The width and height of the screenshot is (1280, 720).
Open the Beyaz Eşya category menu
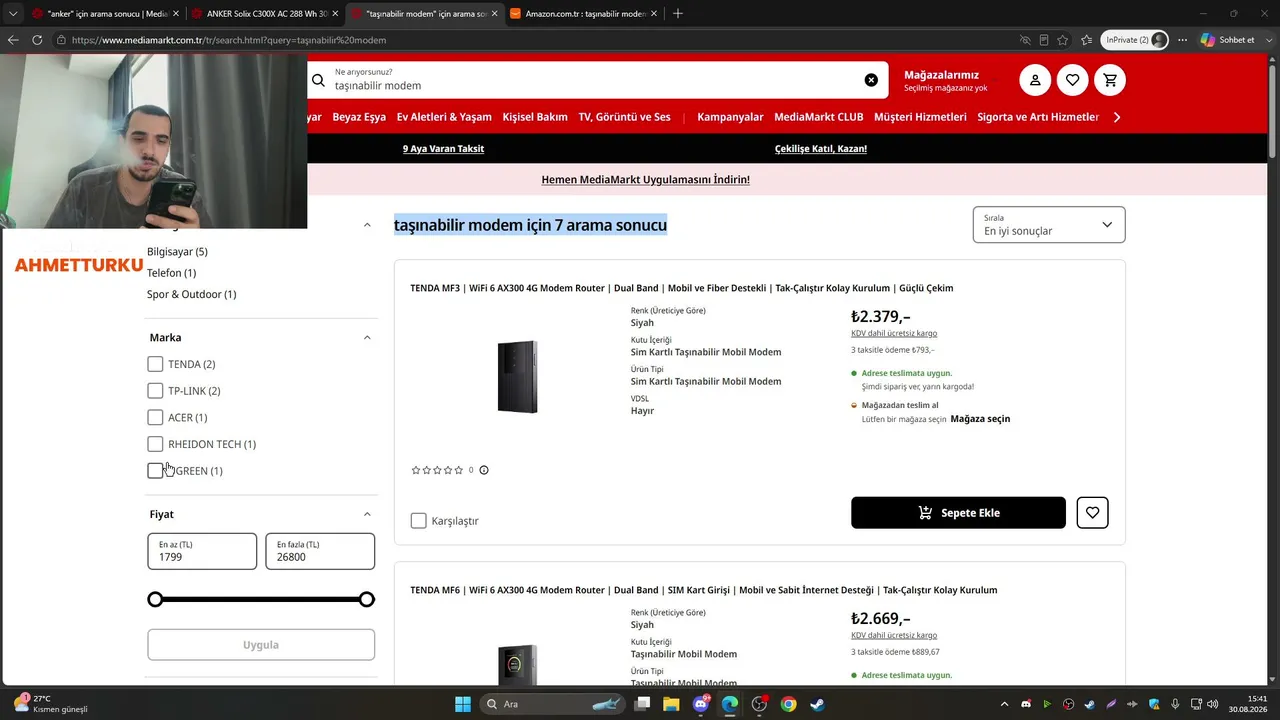click(359, 117)
